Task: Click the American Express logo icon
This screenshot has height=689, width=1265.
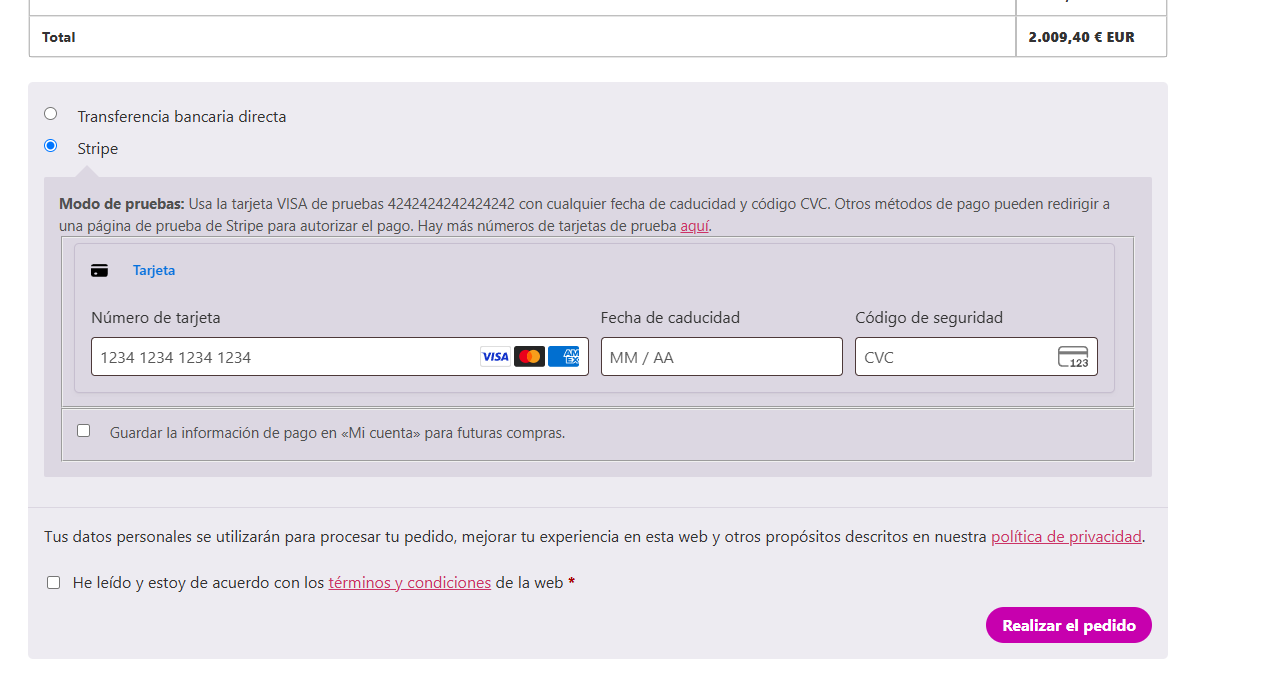Action: click(563, 357)
